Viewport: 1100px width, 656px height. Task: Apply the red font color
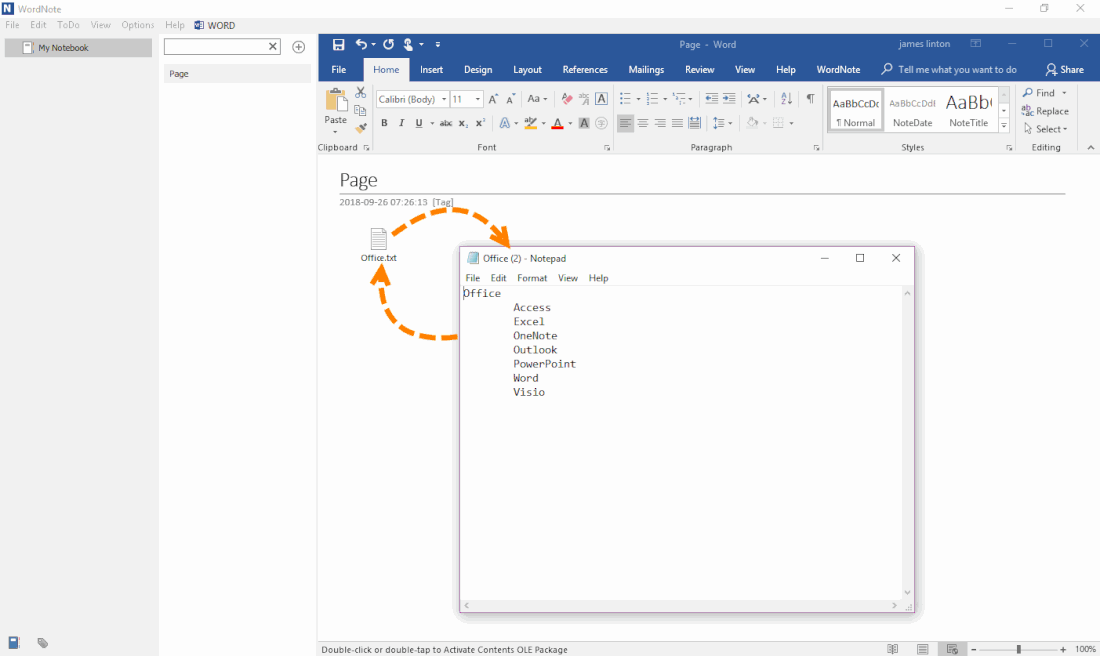[558, 123]
